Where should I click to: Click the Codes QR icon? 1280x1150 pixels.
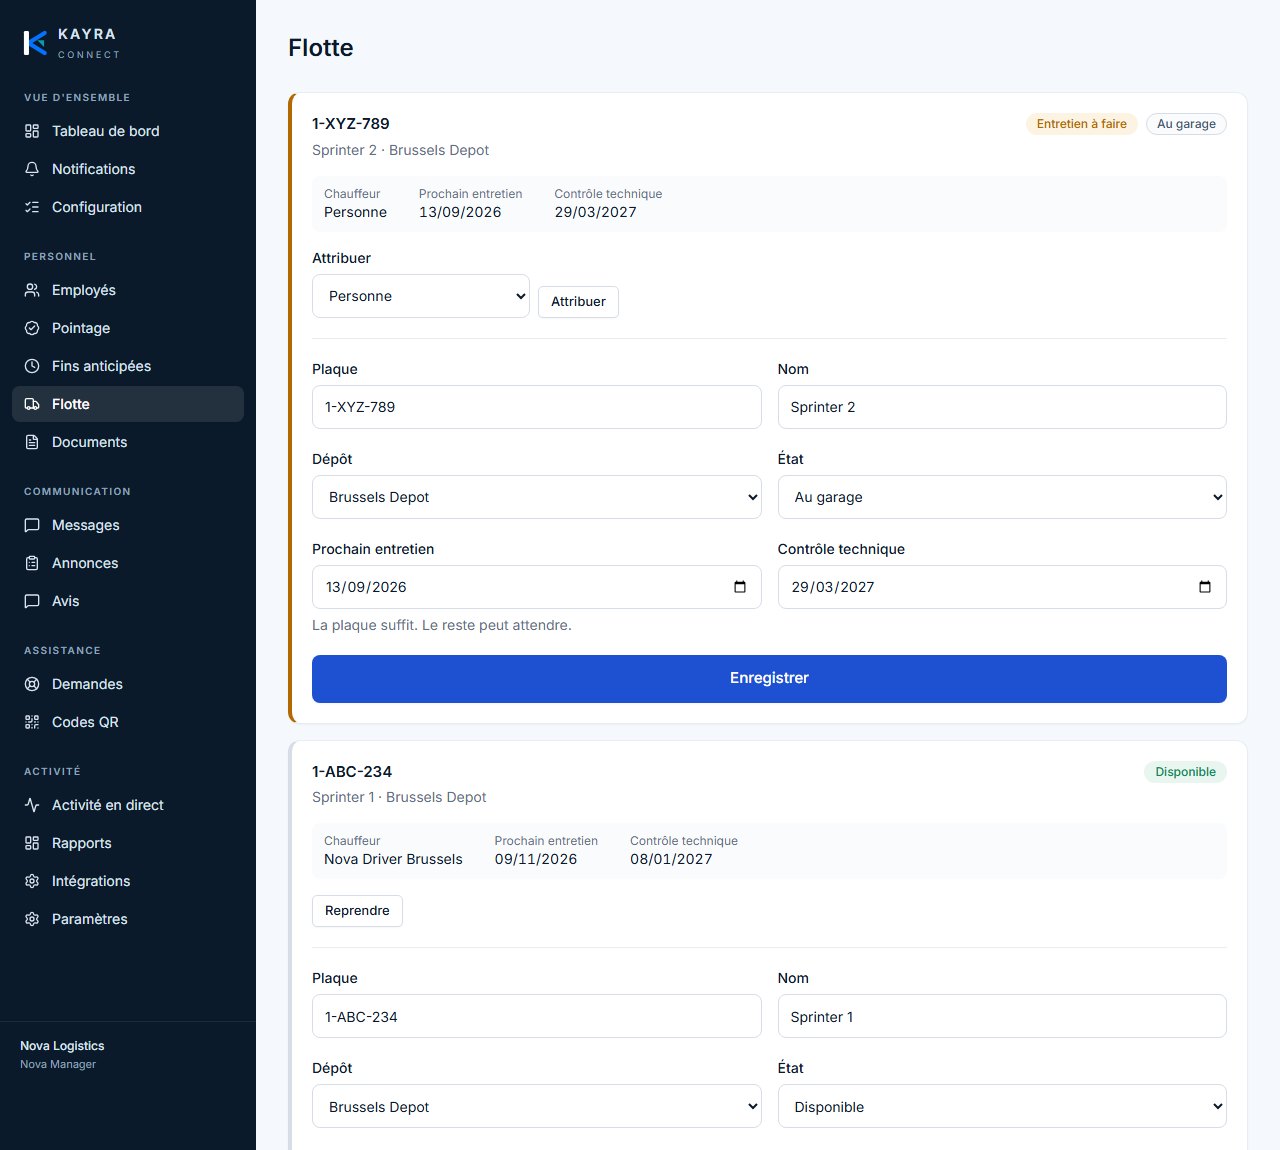pos(32,722)
